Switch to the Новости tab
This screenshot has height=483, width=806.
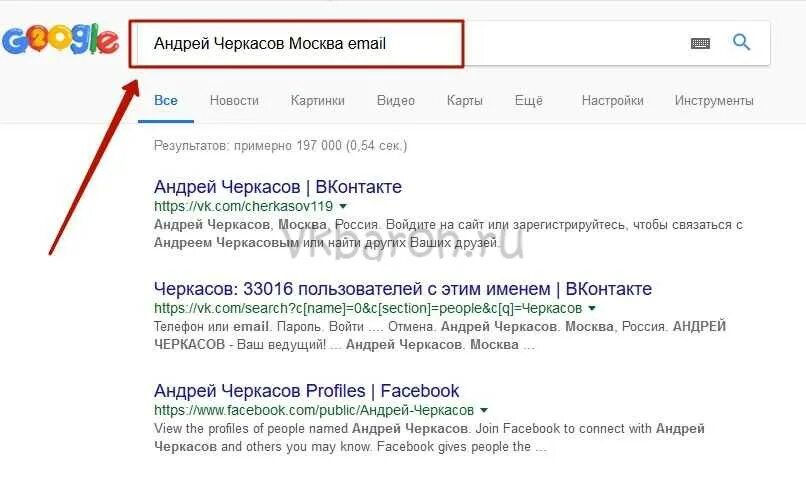coord(234,100)
